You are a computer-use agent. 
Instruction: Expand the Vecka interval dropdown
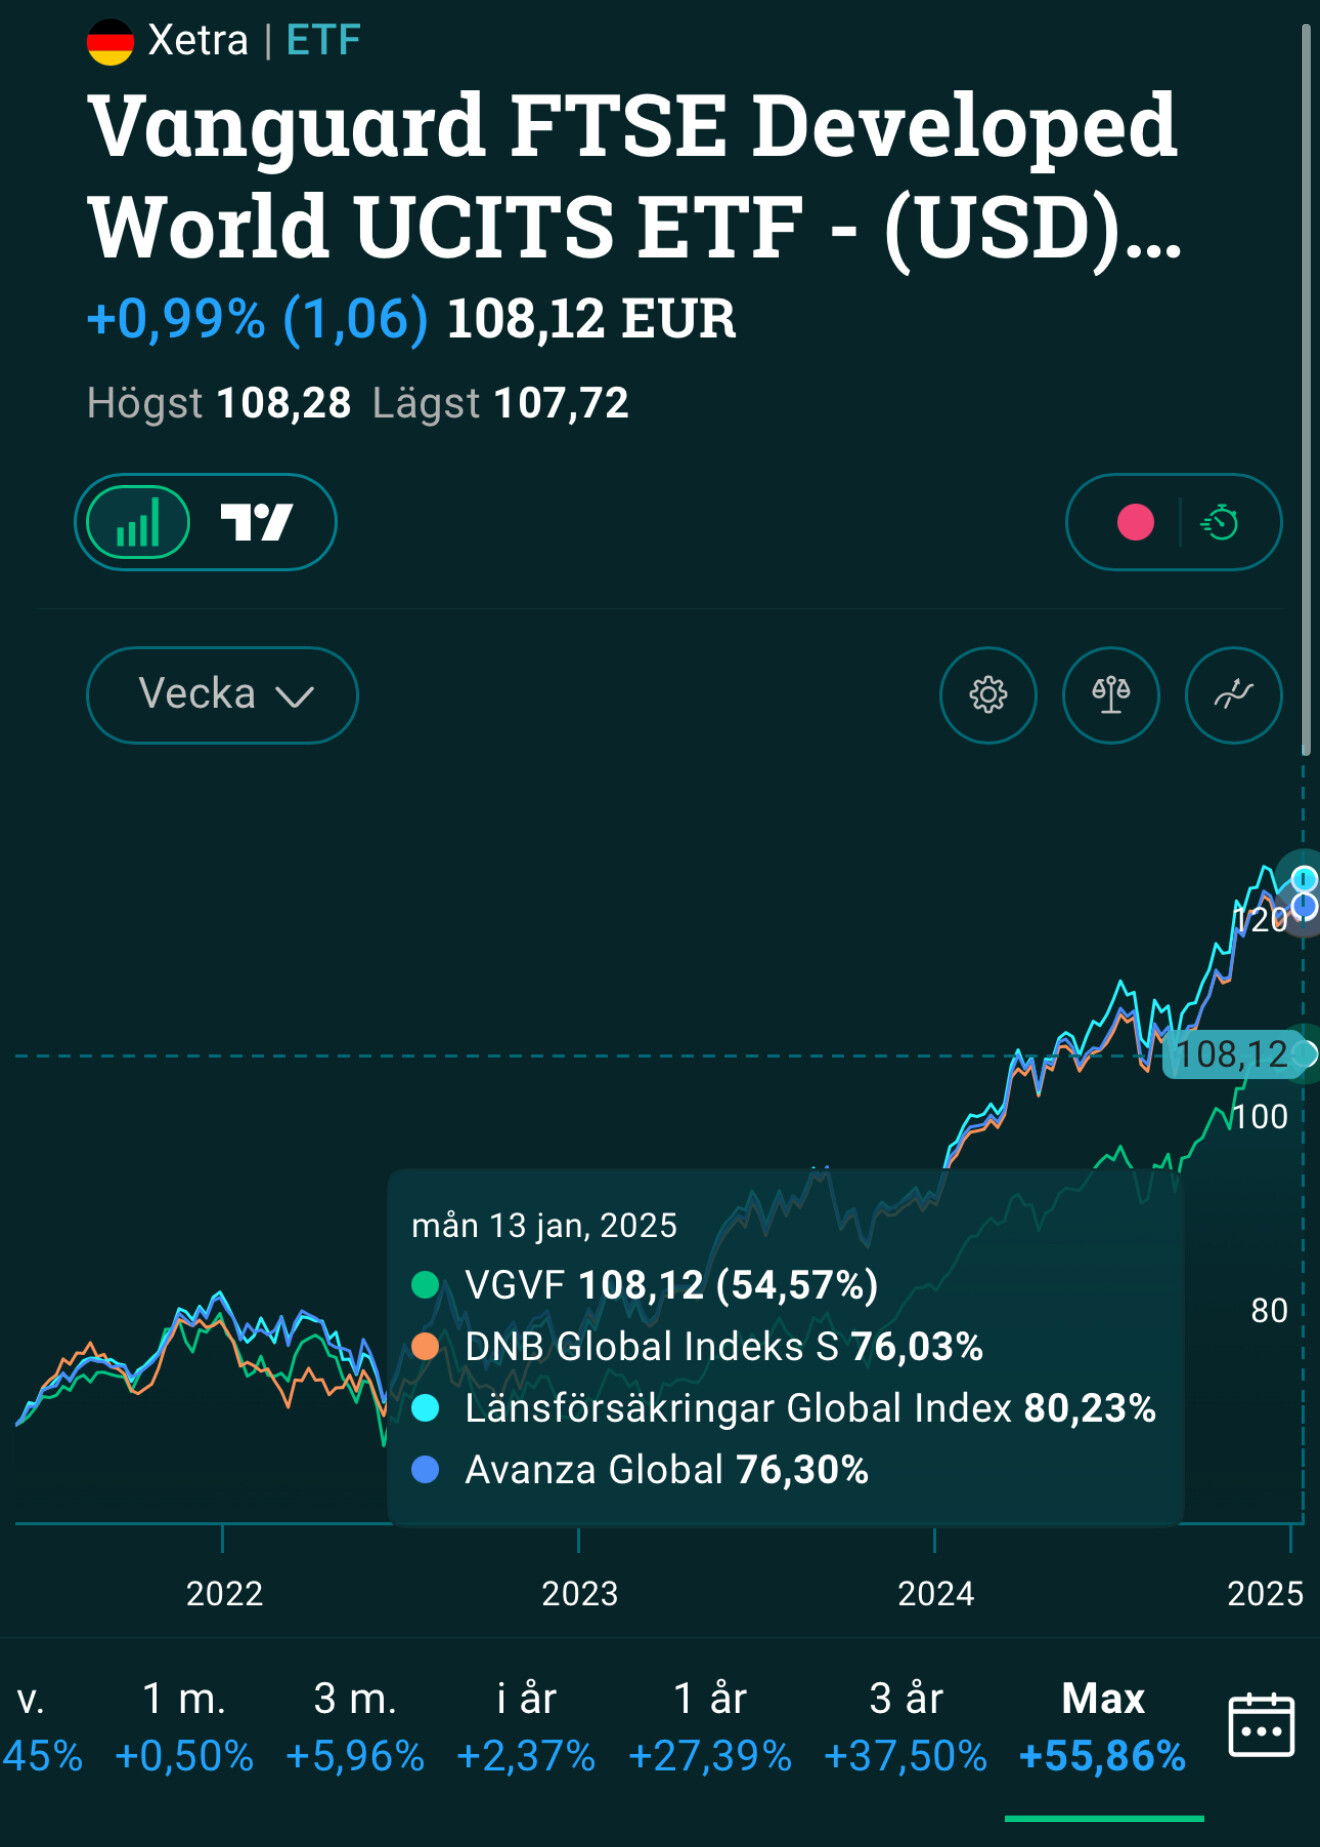pyautogui.click(x=222, y=695)
